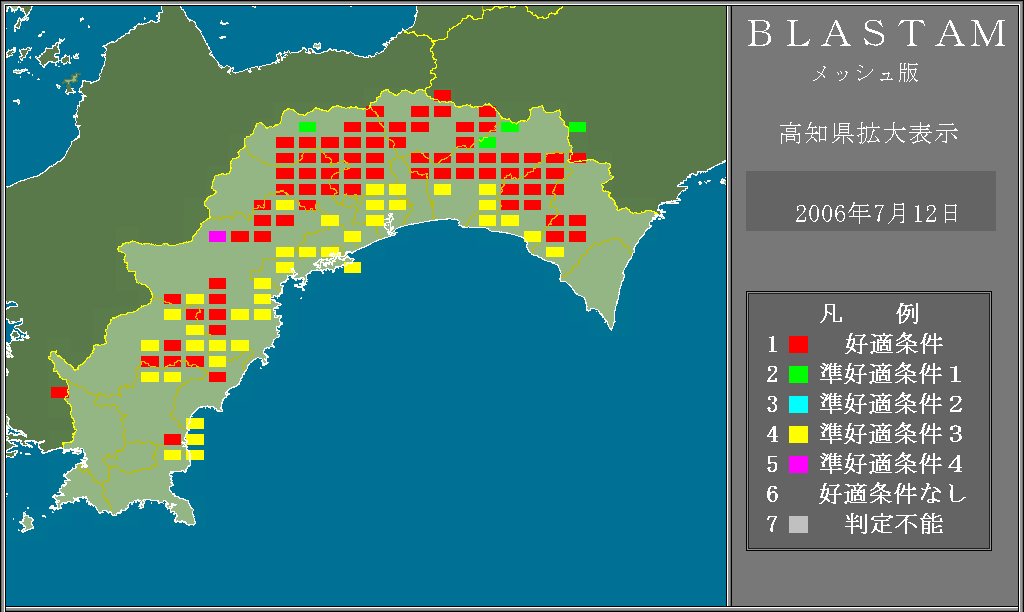Click the 好適条件なし legend label

892,494
